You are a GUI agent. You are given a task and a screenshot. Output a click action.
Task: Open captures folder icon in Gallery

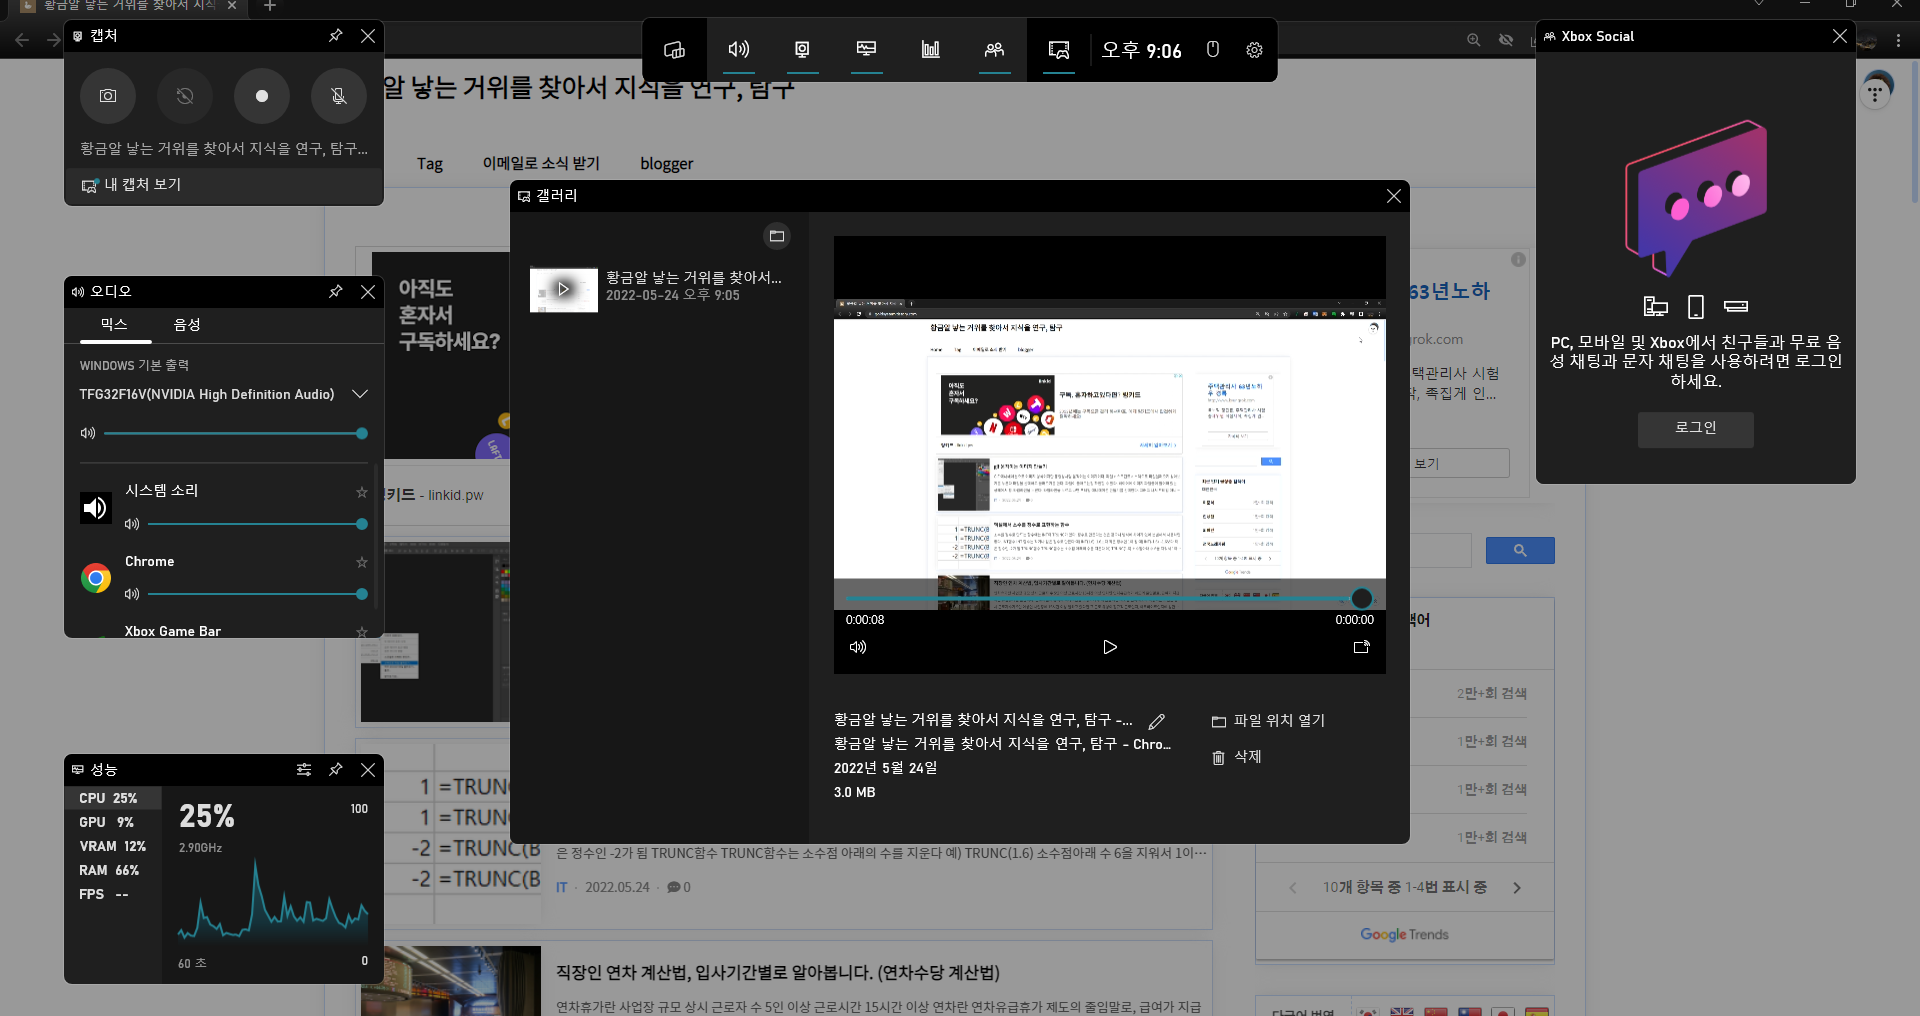click(x=777, y=236)
